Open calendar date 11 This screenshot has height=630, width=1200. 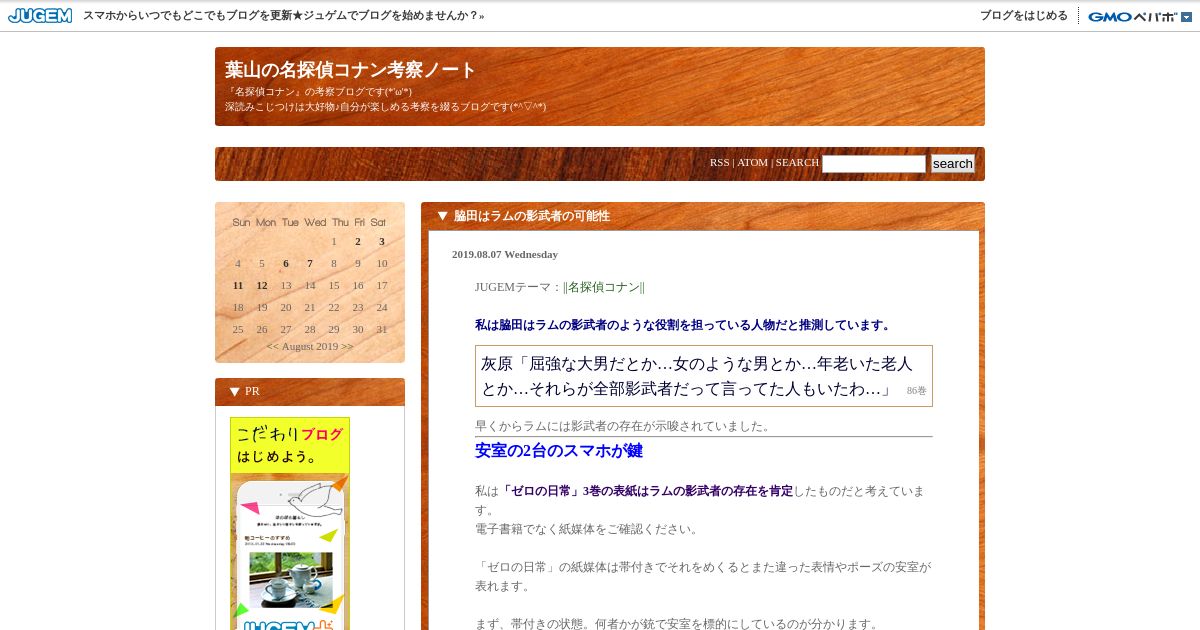(238, 285)
